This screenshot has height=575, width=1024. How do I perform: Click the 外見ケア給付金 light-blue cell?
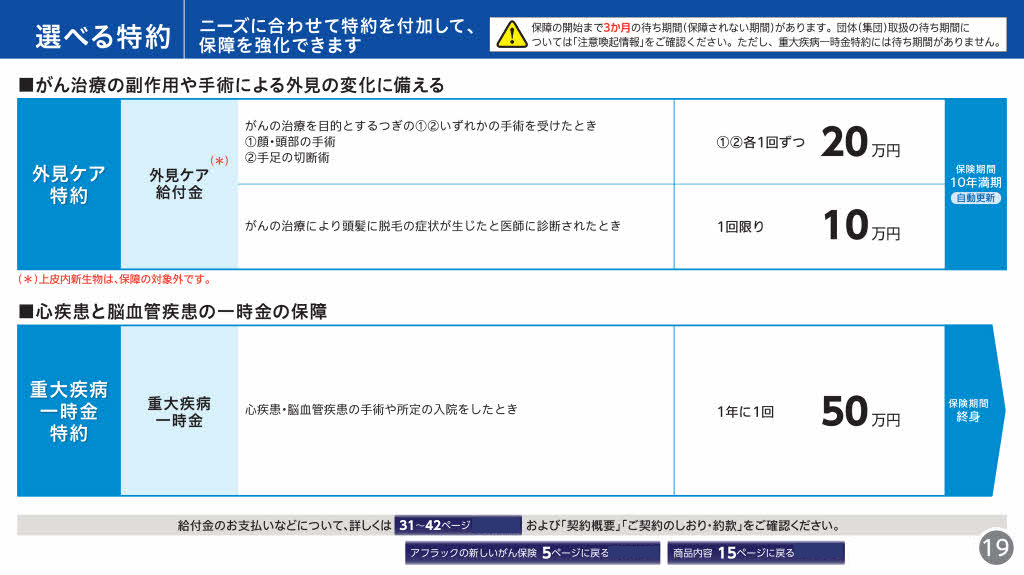(179, 184)
